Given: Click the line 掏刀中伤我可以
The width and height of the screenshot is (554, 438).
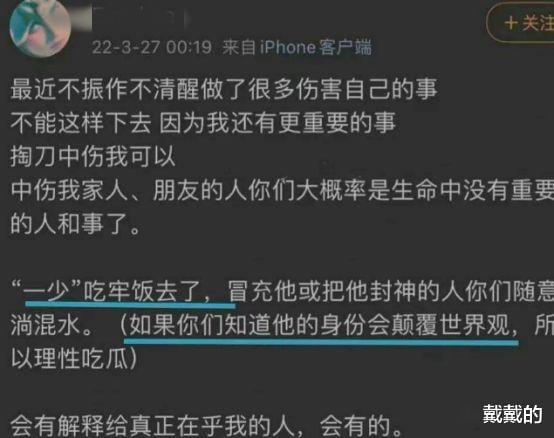Looking at the screenshot, I should coord(93,156).
